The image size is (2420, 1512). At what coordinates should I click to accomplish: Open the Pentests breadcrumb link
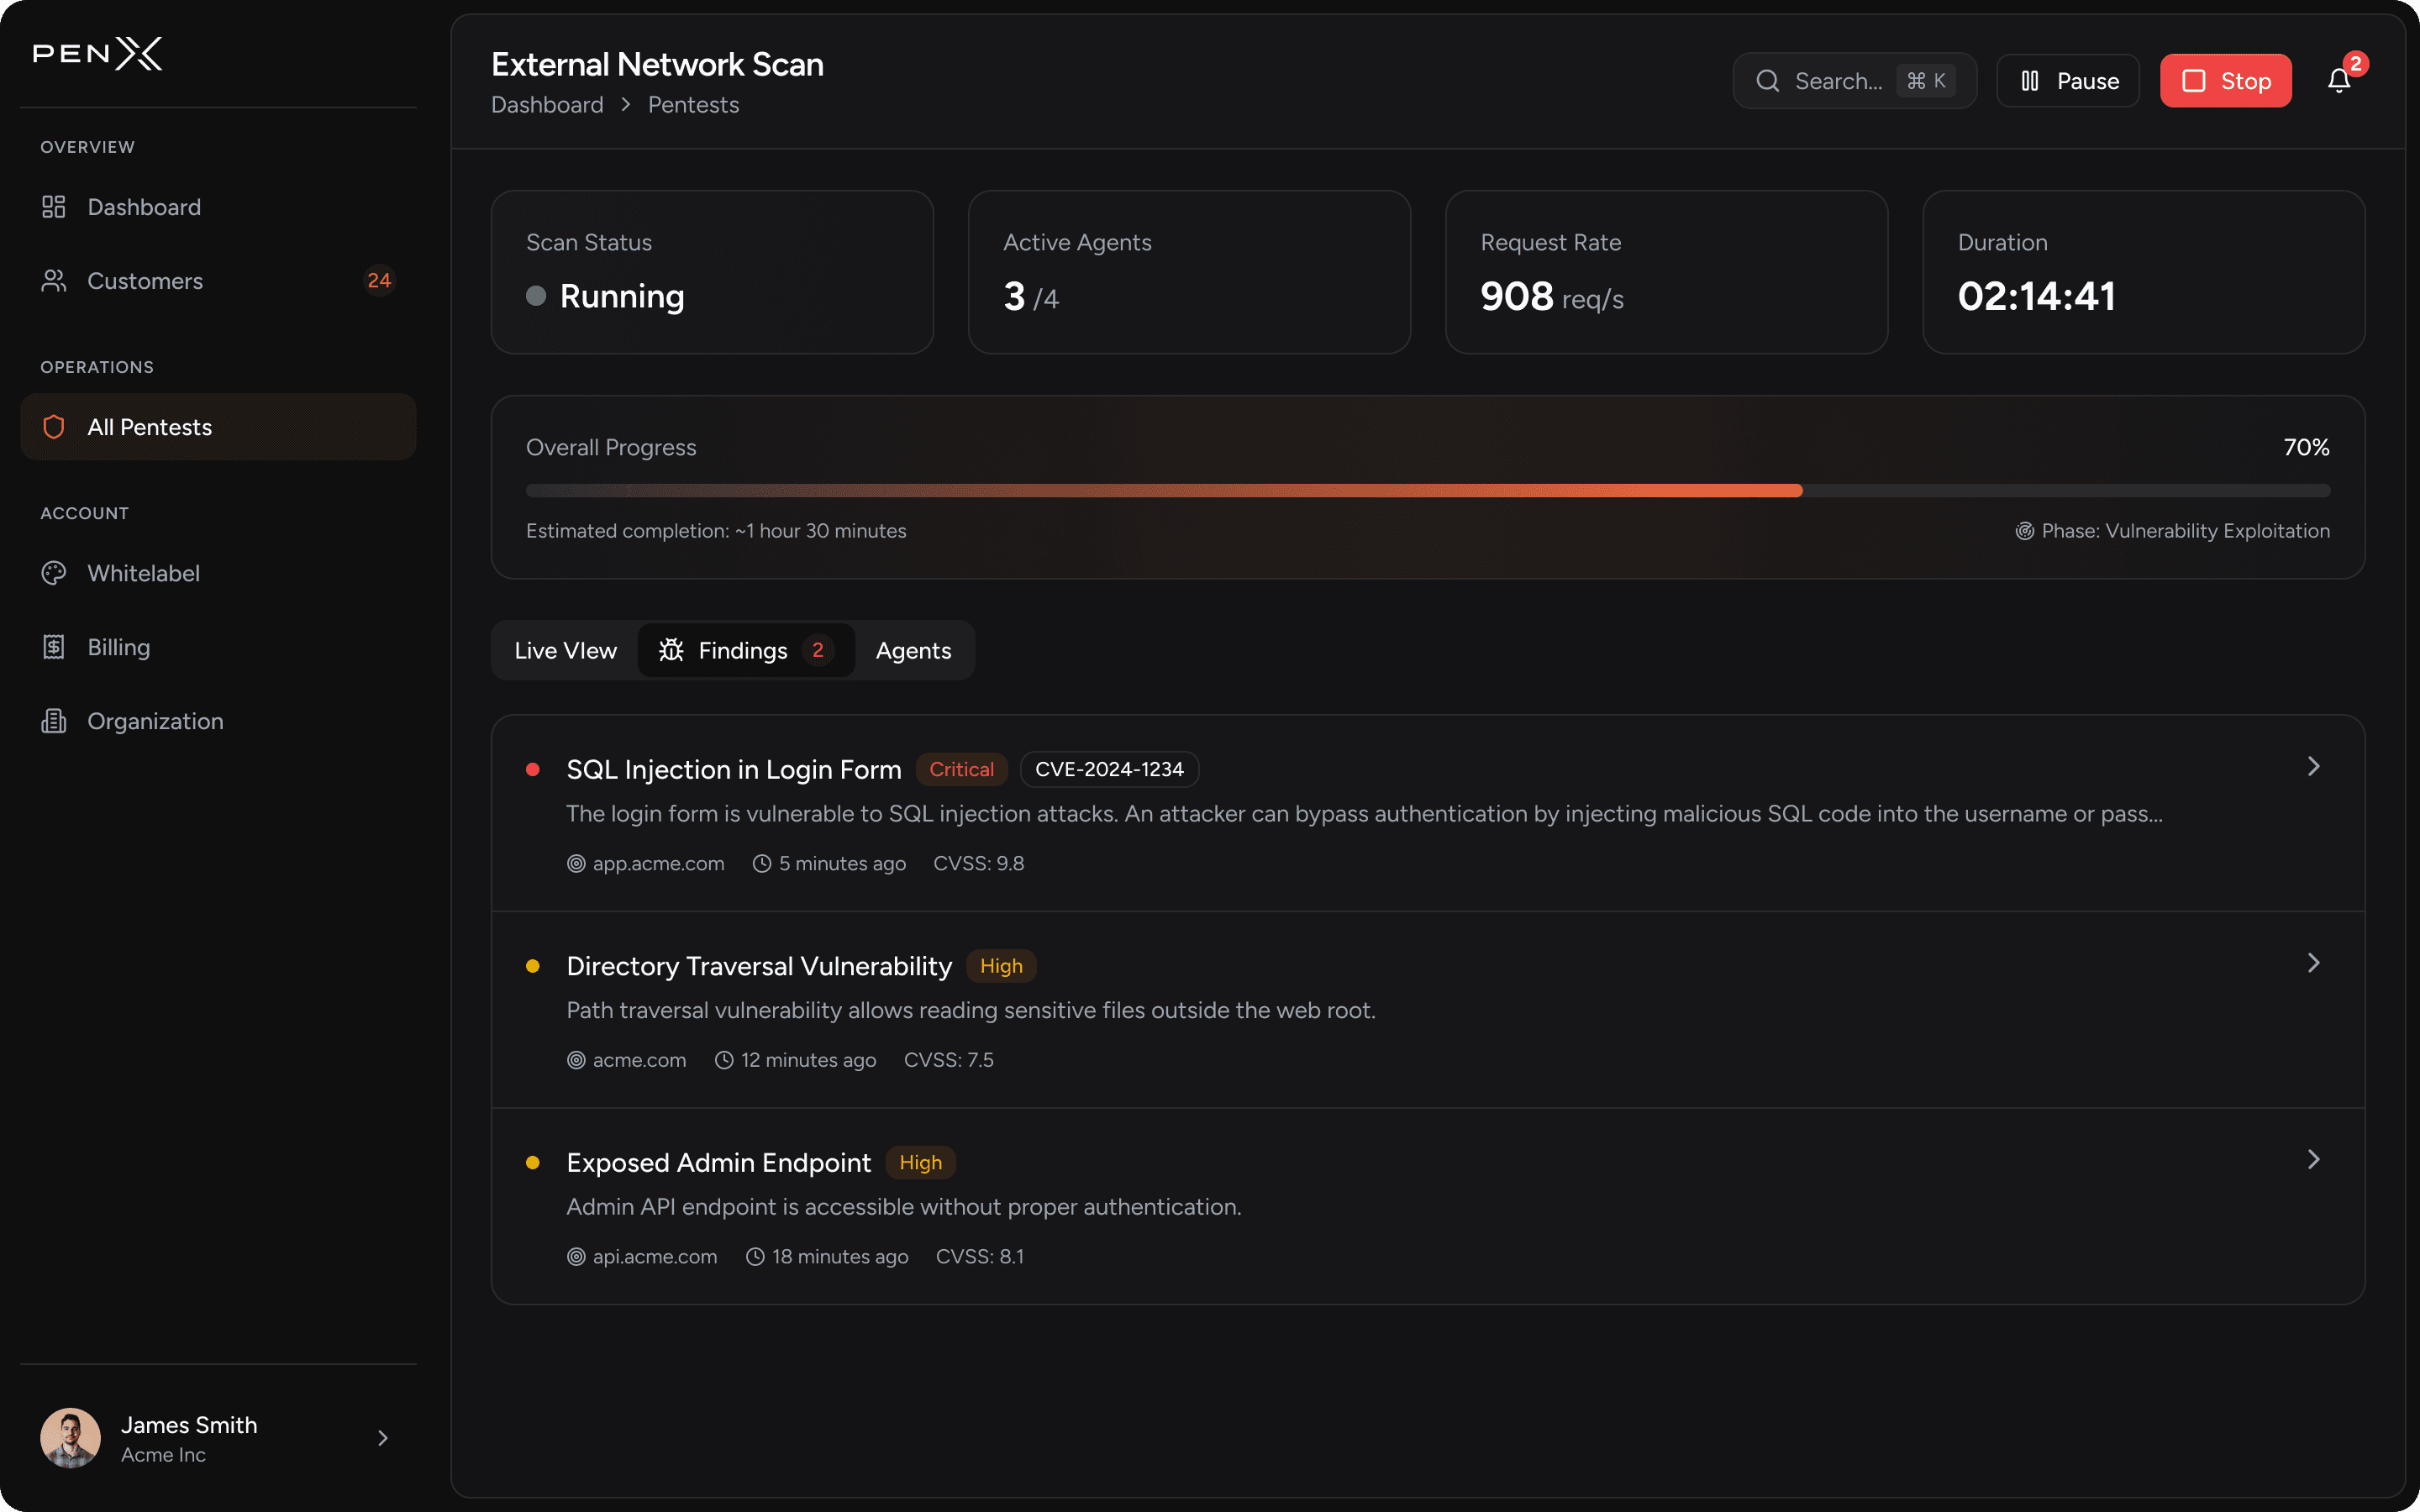click(x=693, y=105)
